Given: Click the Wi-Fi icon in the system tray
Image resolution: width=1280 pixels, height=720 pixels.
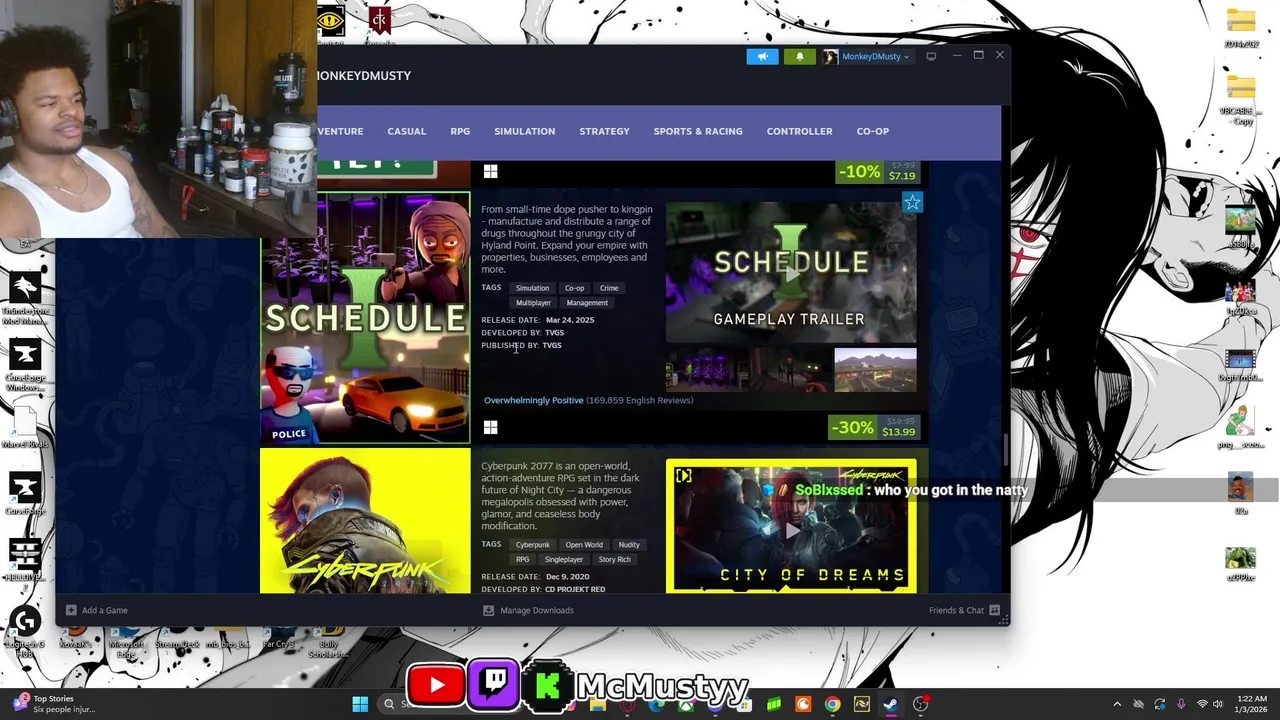Looking at the screenshot, I should (x=1203, y=704).
